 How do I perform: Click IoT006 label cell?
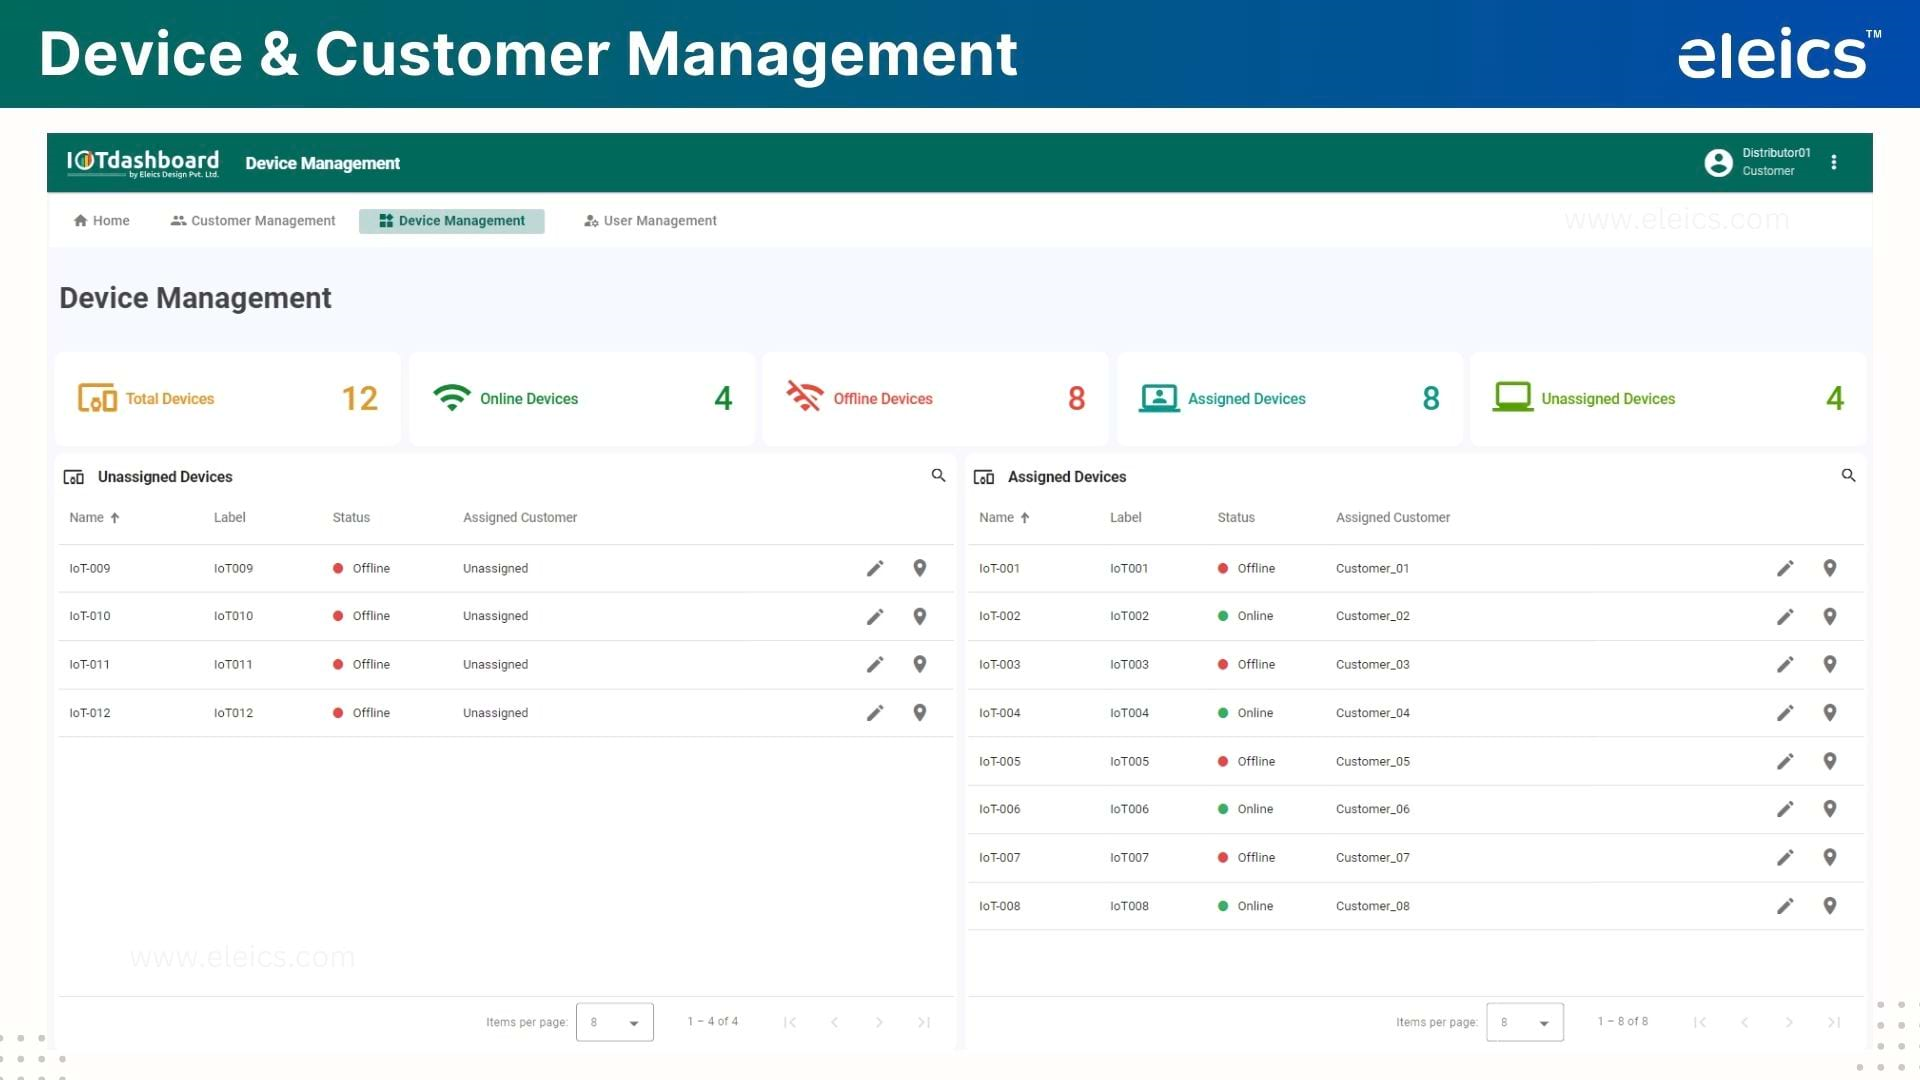tap(1129, 809)
